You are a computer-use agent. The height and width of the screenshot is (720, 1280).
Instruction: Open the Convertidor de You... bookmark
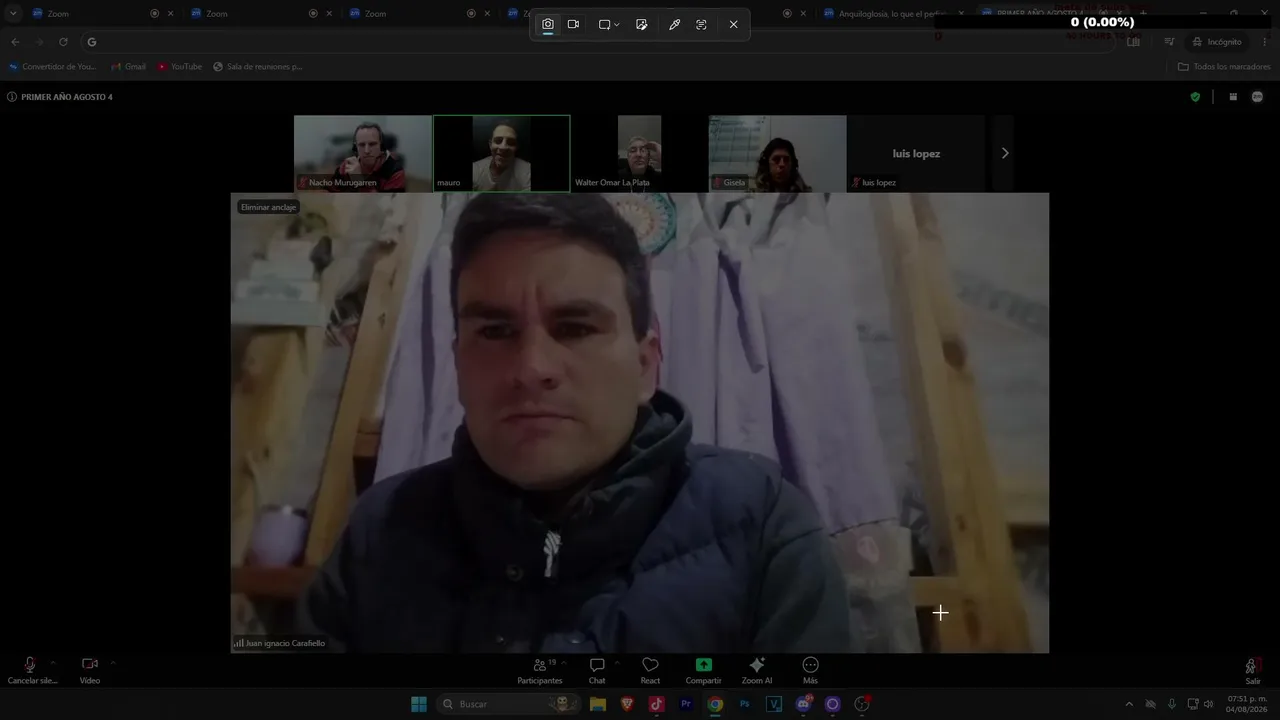pyautogui.click(x=53, y=67)
